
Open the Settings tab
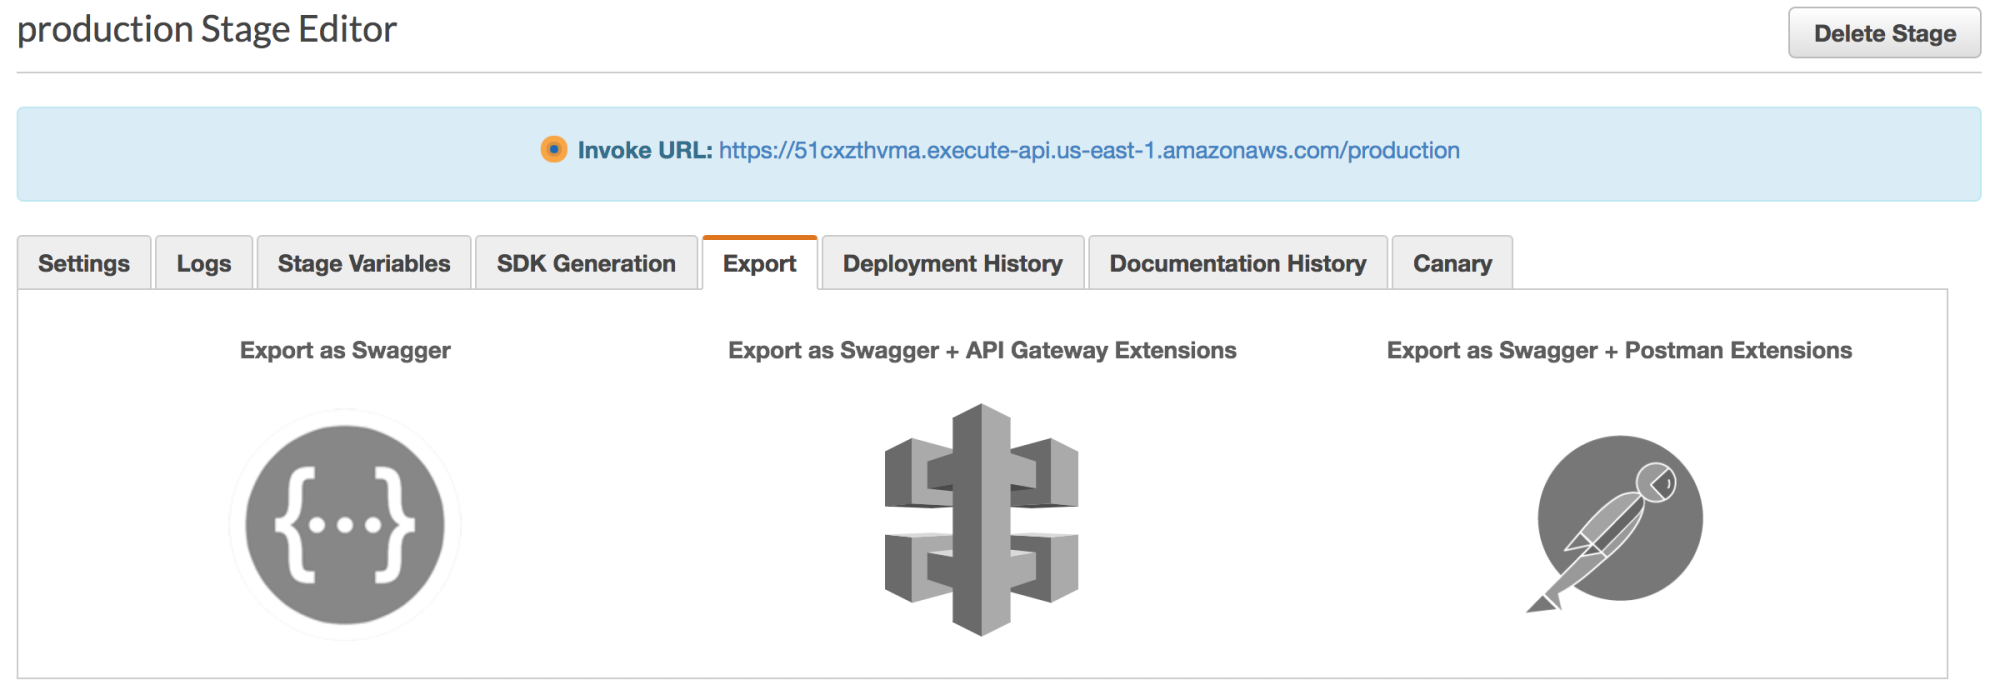(84, 263)
